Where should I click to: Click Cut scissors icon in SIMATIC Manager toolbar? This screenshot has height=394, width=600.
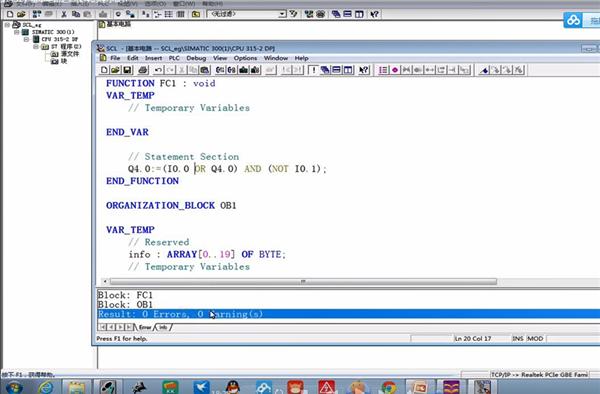pos(64,14)
